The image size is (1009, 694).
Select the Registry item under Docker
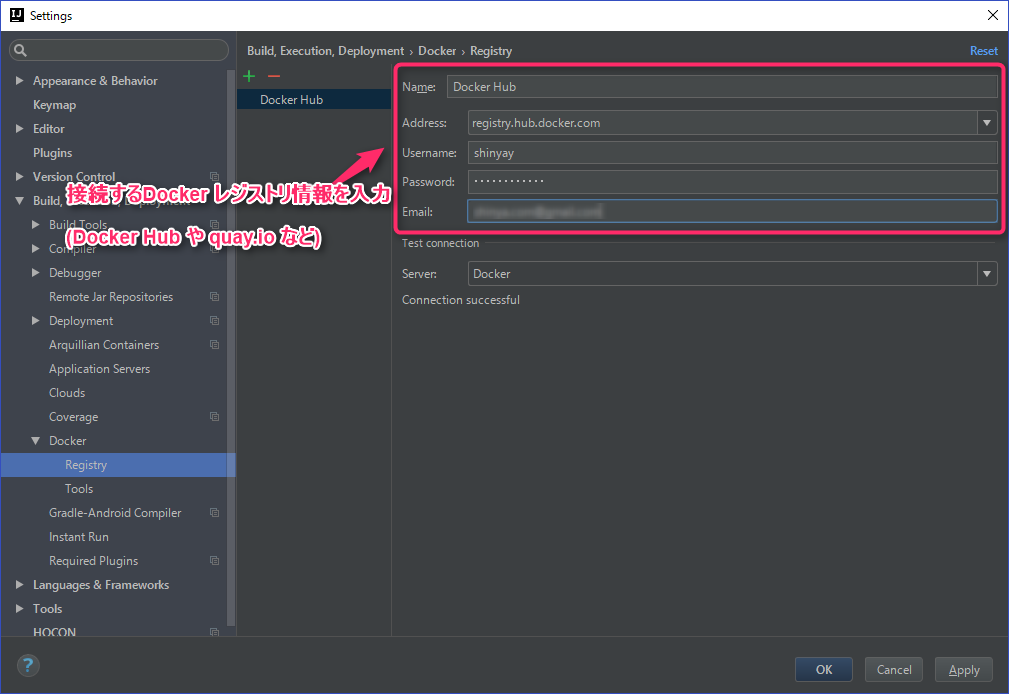click(118, 465)
